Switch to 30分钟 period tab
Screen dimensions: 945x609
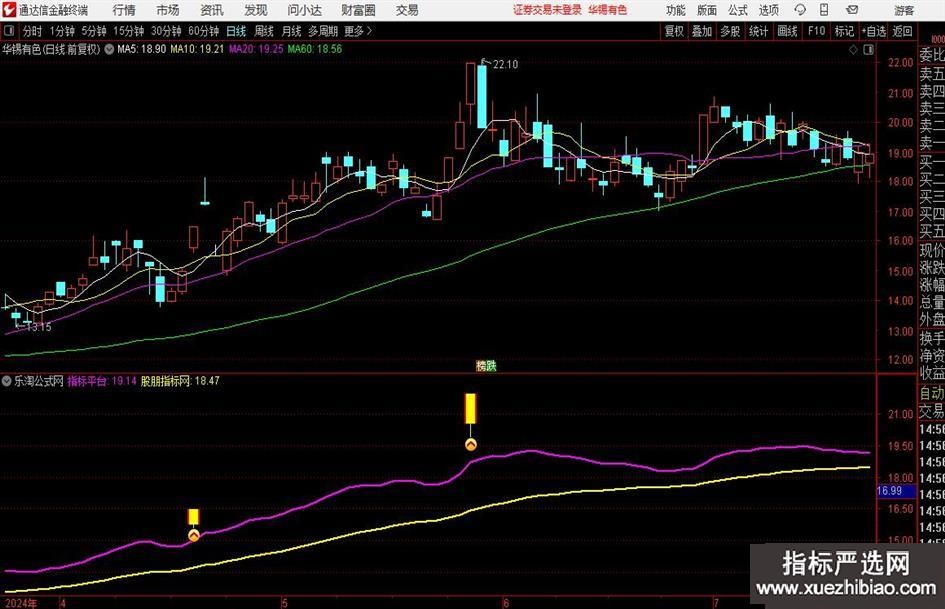pos(166,31)
